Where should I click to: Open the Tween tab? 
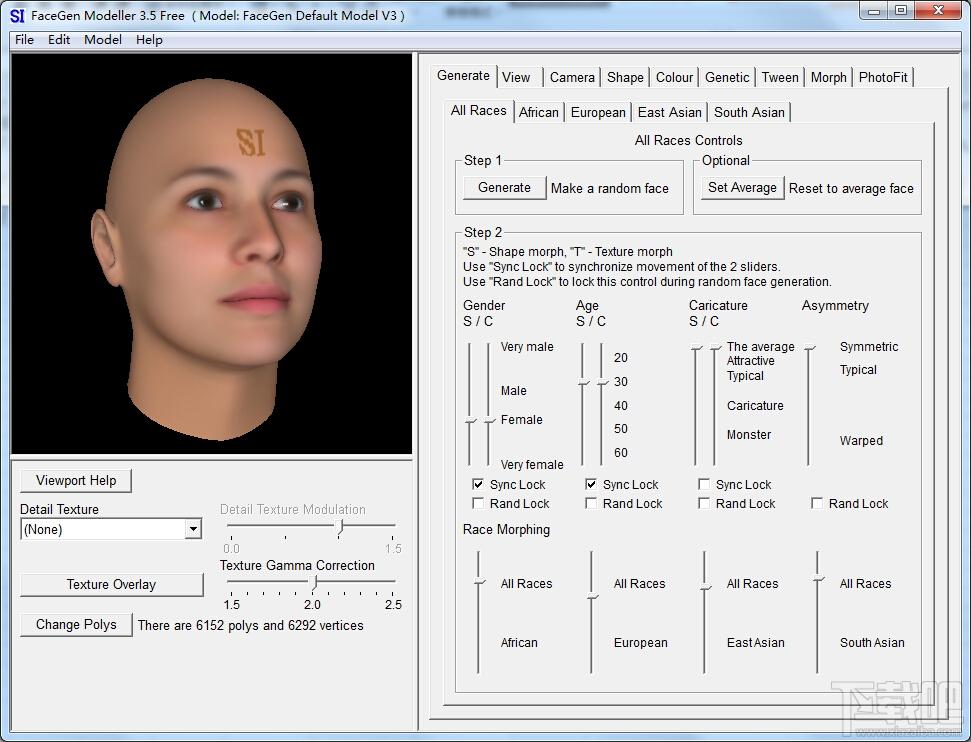780,77
